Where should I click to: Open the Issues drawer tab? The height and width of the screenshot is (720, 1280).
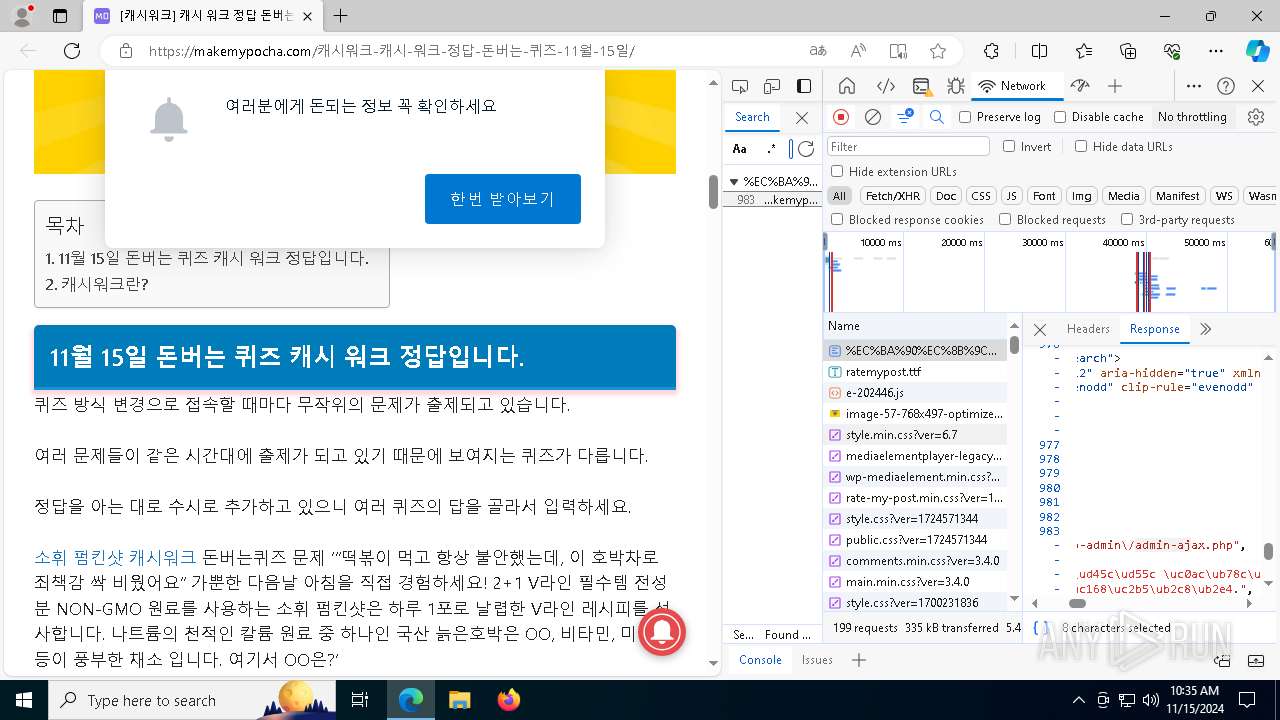pos(817,660)
